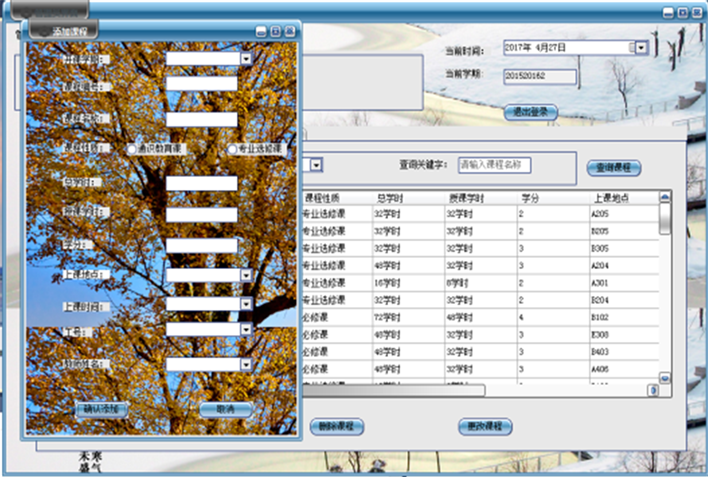Click the 退出登录 button

click(x=531, y=112)
